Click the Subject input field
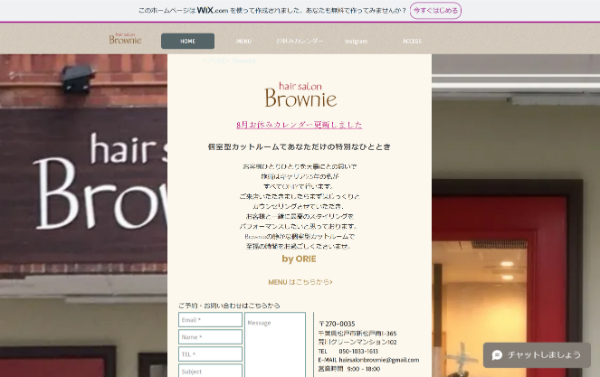600x377 pixels. 210,371
